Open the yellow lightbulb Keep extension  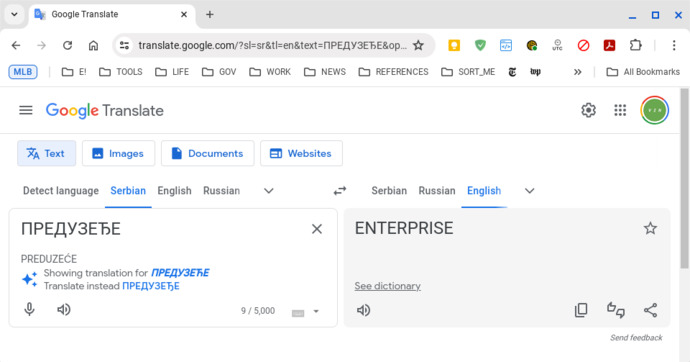click(454, 45)
